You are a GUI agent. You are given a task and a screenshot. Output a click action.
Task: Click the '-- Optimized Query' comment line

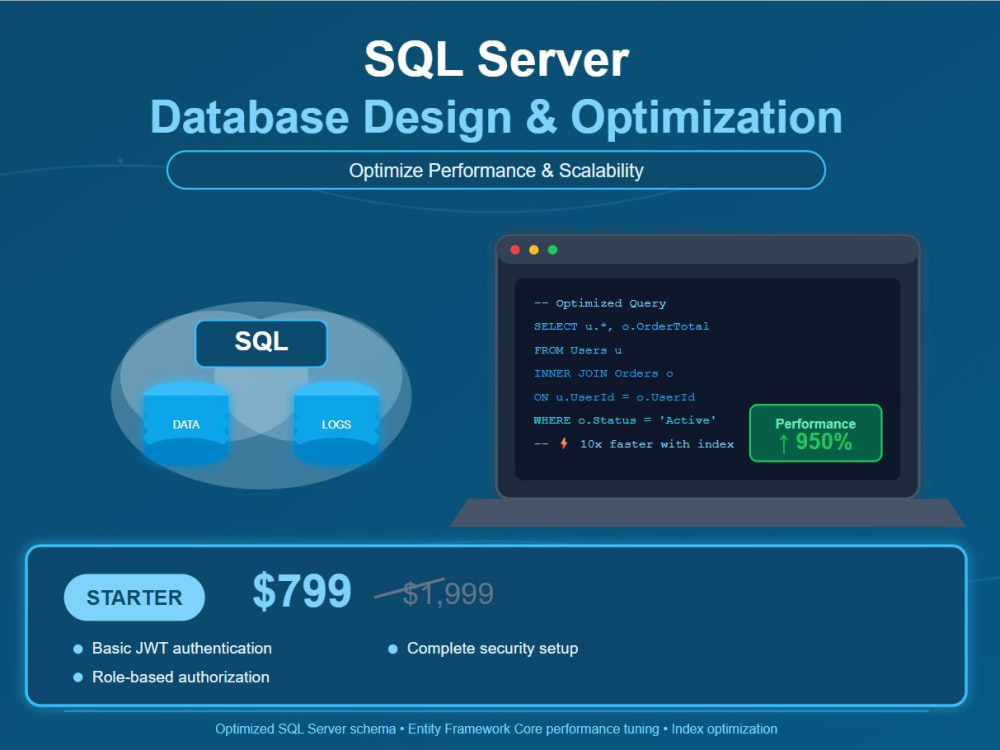(600, 303)
